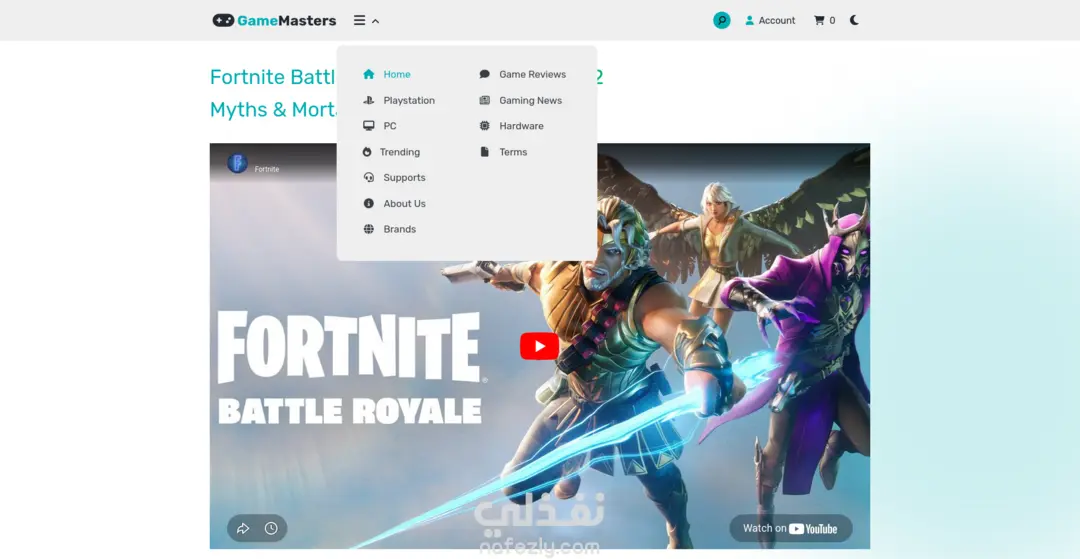Open Trending menu entry
Screen dimensions: 1080x559
(x=399, y=152)
